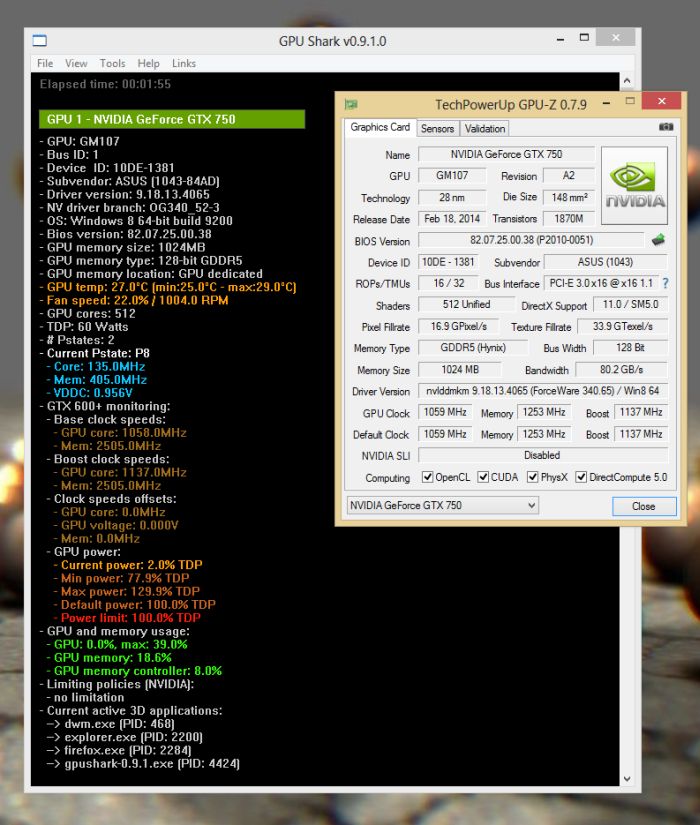Screen dimensions: 700x825
Task: Click the Memory Type GDDR5 (Hynix) field
Action: (x=473, y=348)
